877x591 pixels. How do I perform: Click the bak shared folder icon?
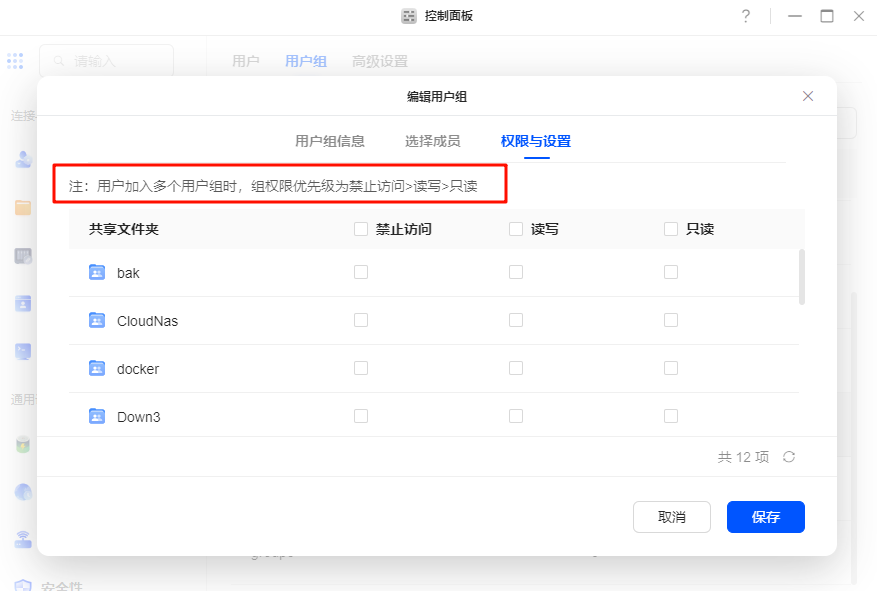tap(97, 272)
